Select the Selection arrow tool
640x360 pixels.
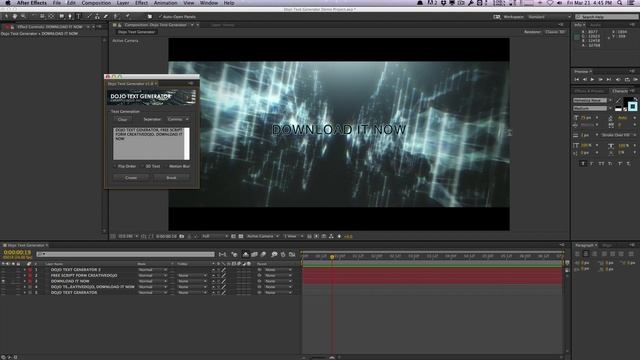coord(6,17)
